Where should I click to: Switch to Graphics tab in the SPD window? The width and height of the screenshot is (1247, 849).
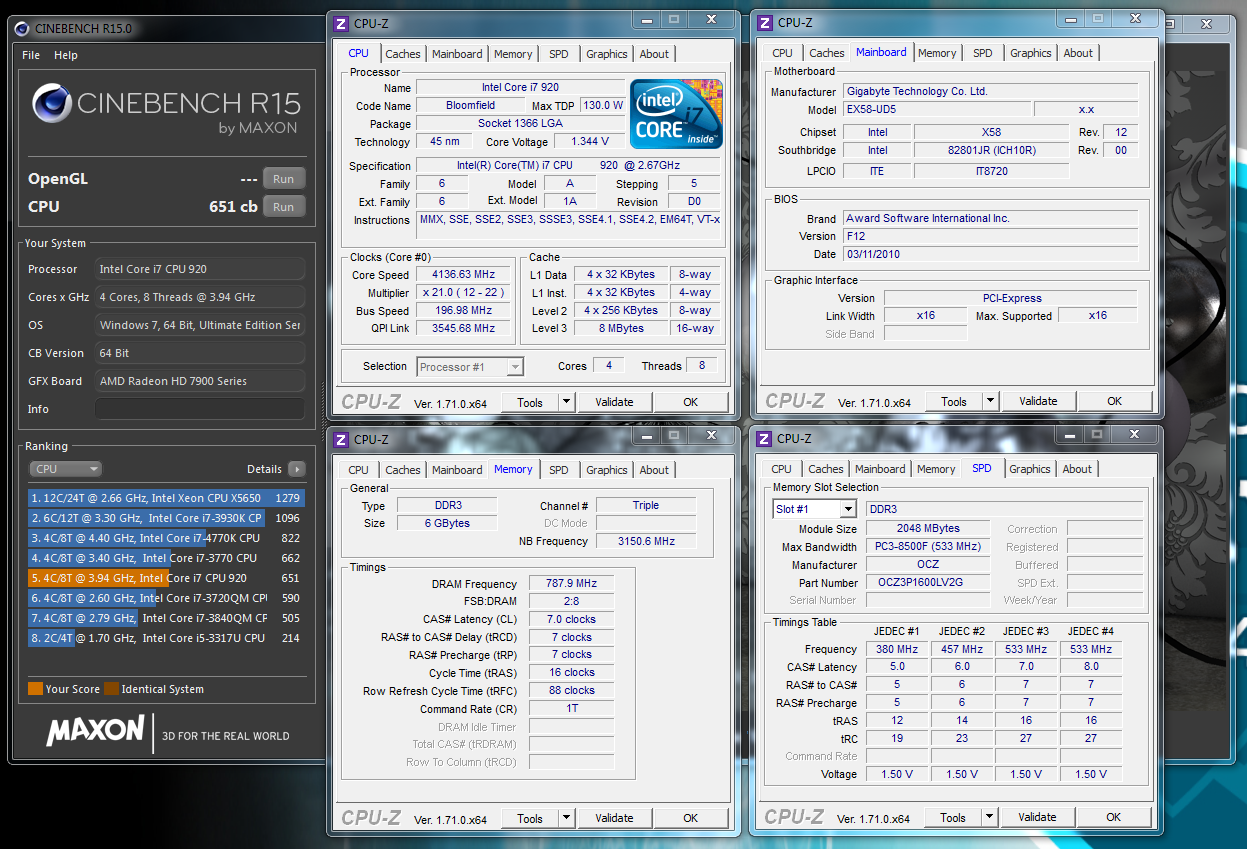click(1030, 469)
